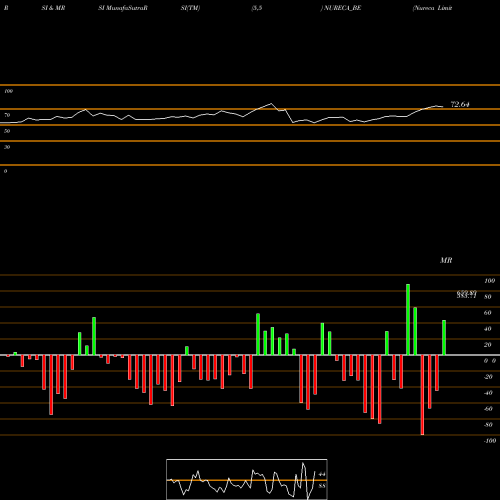Click the MR label above the bar chart
The width and height of the screenshot is (500, 500).
[446, 260]
